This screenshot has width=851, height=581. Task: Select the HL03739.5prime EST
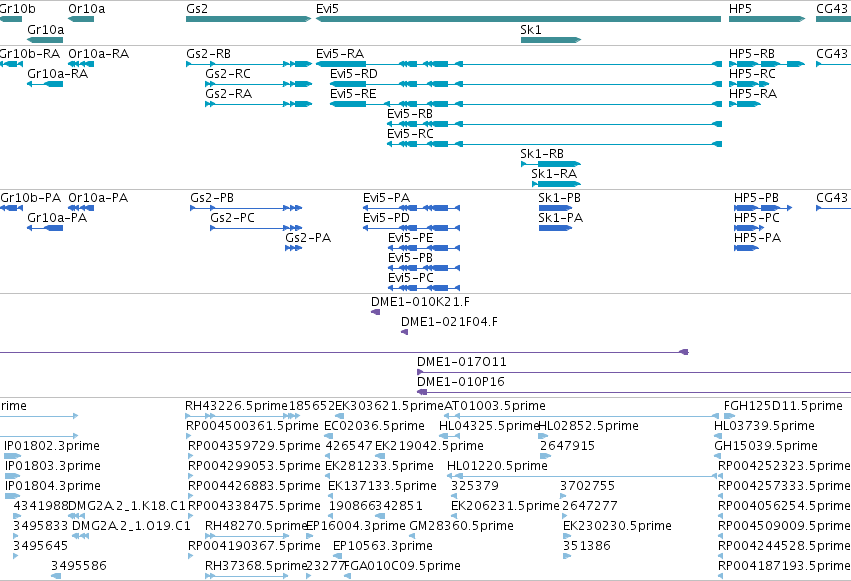716,436
